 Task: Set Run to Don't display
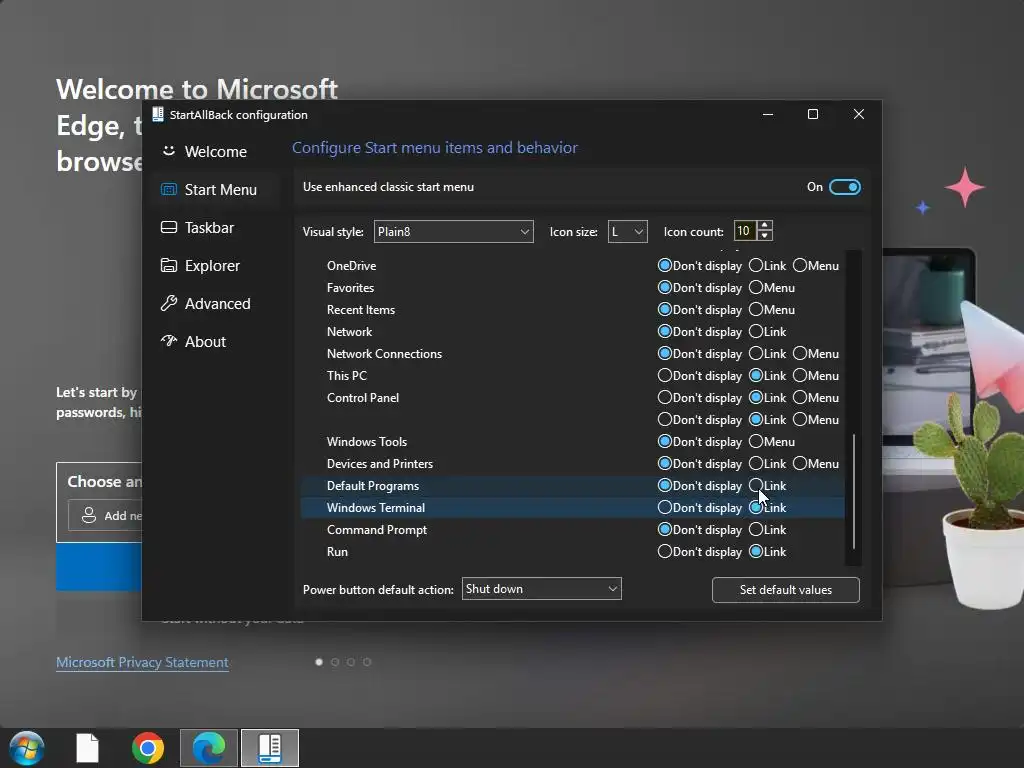pos(665,552)
